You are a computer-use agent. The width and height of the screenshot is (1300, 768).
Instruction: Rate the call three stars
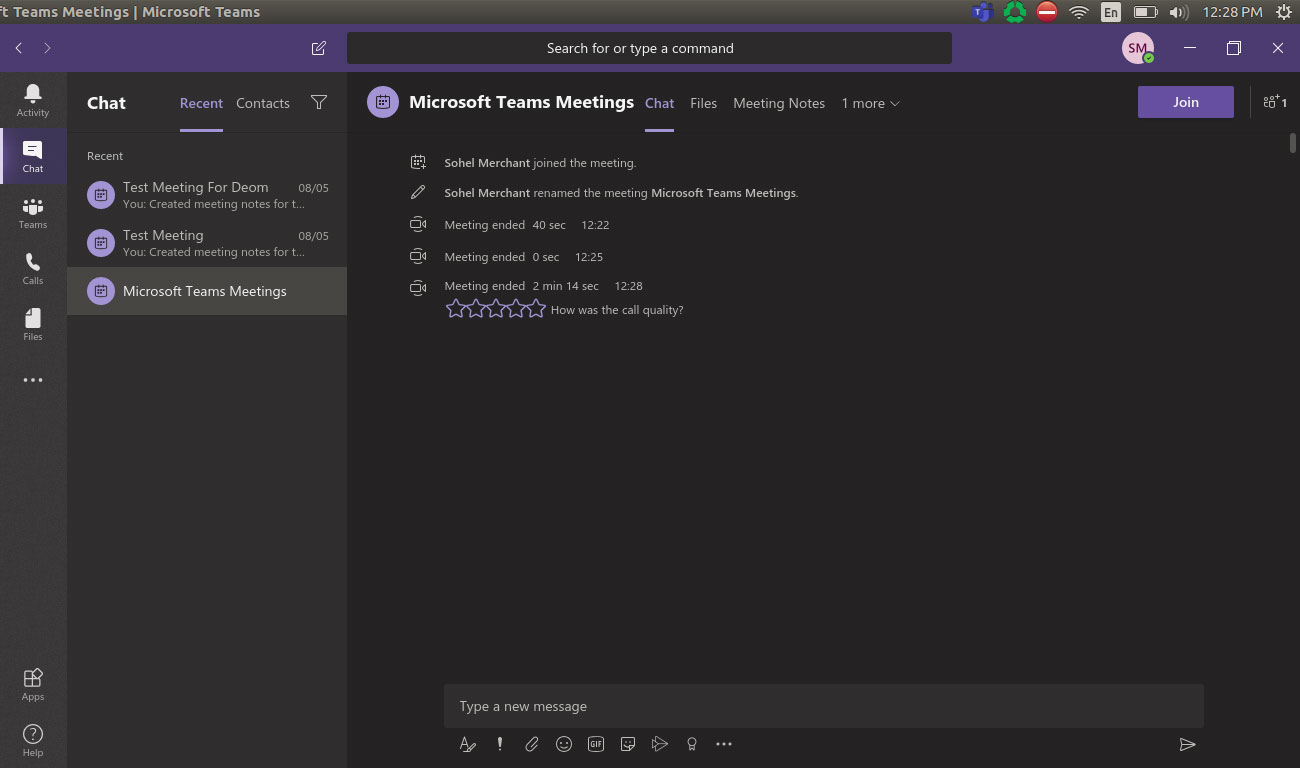point(496,309)
